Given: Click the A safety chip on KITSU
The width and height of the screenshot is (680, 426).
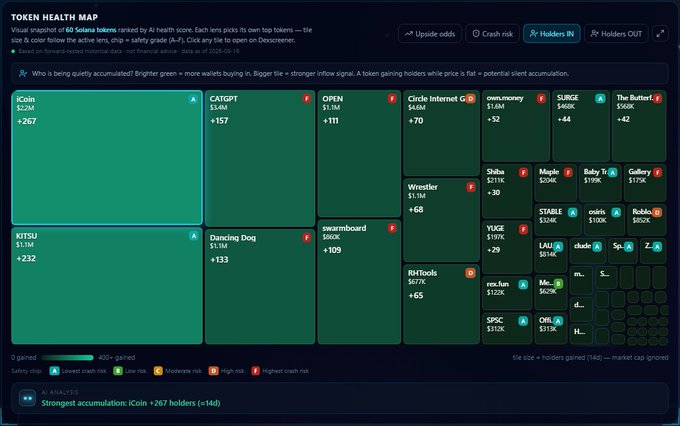Looking at the screenshot, I should click(193, 236).
